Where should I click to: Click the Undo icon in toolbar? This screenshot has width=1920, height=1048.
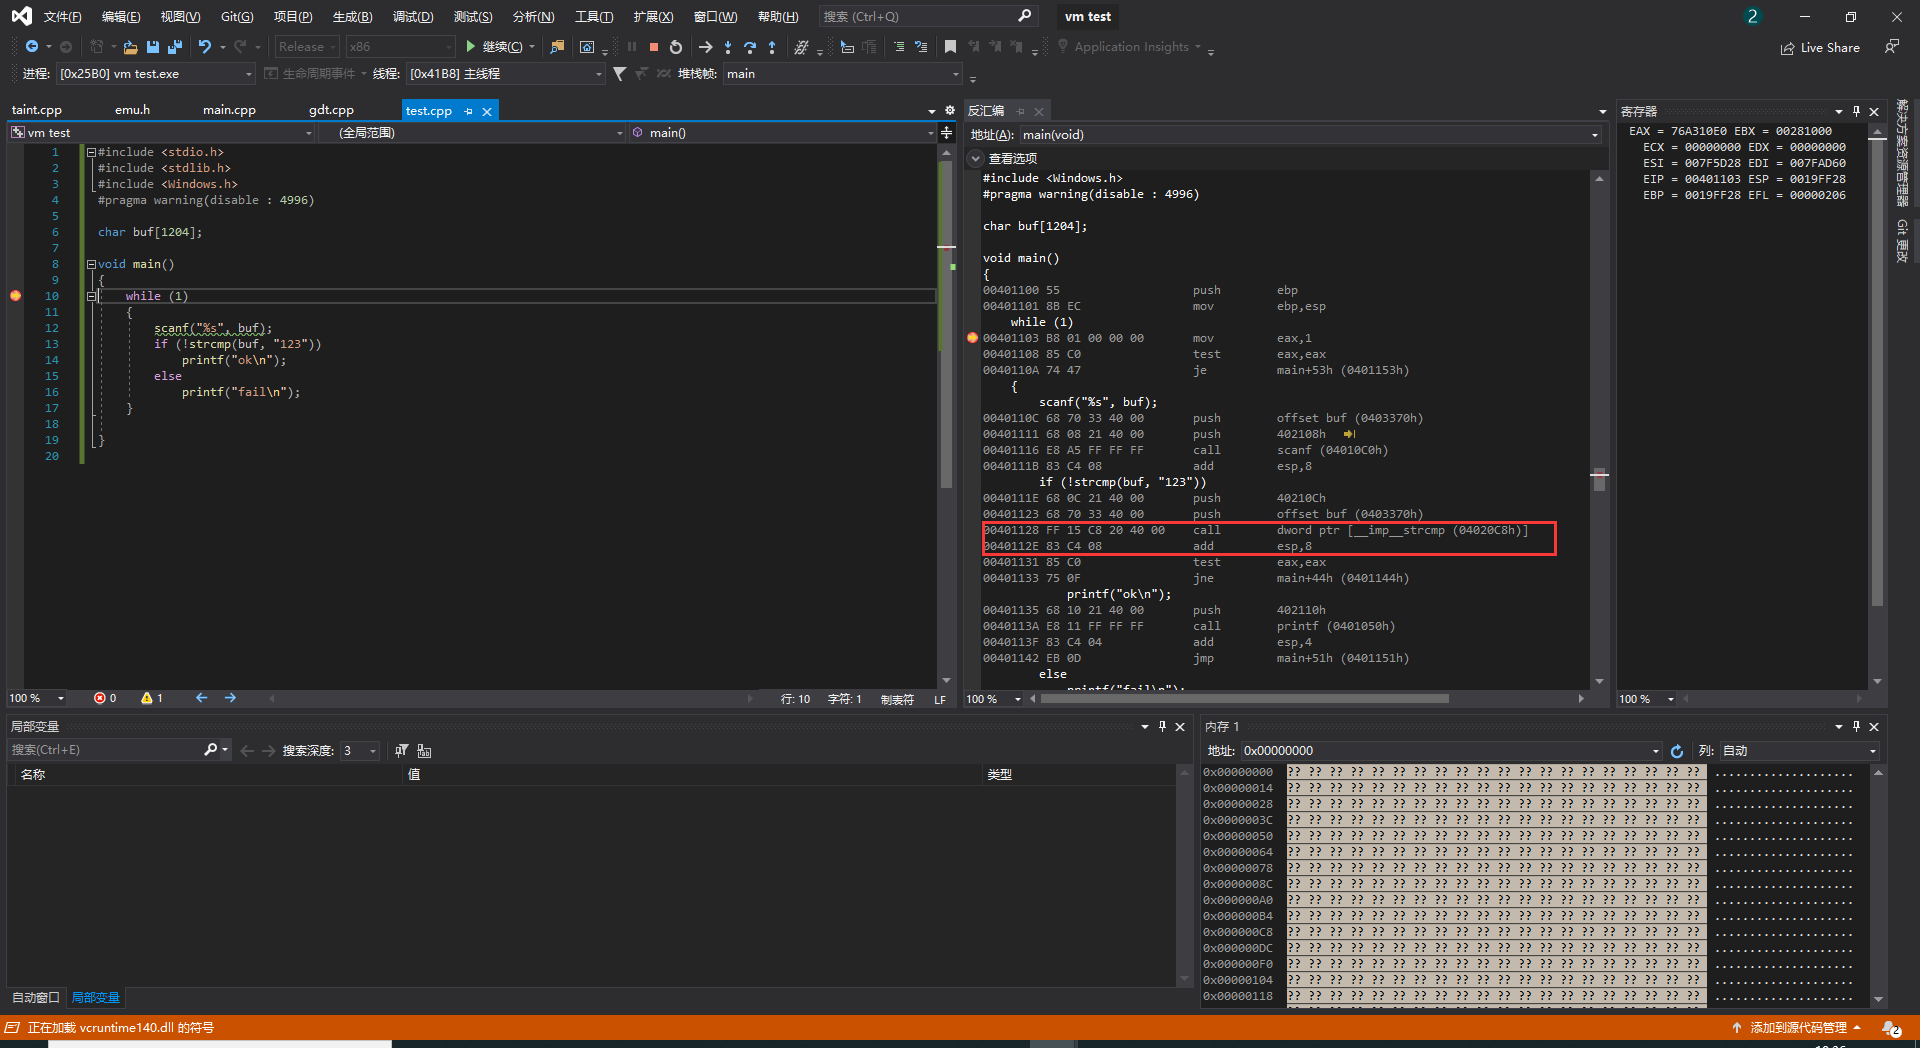click(205, 47)
